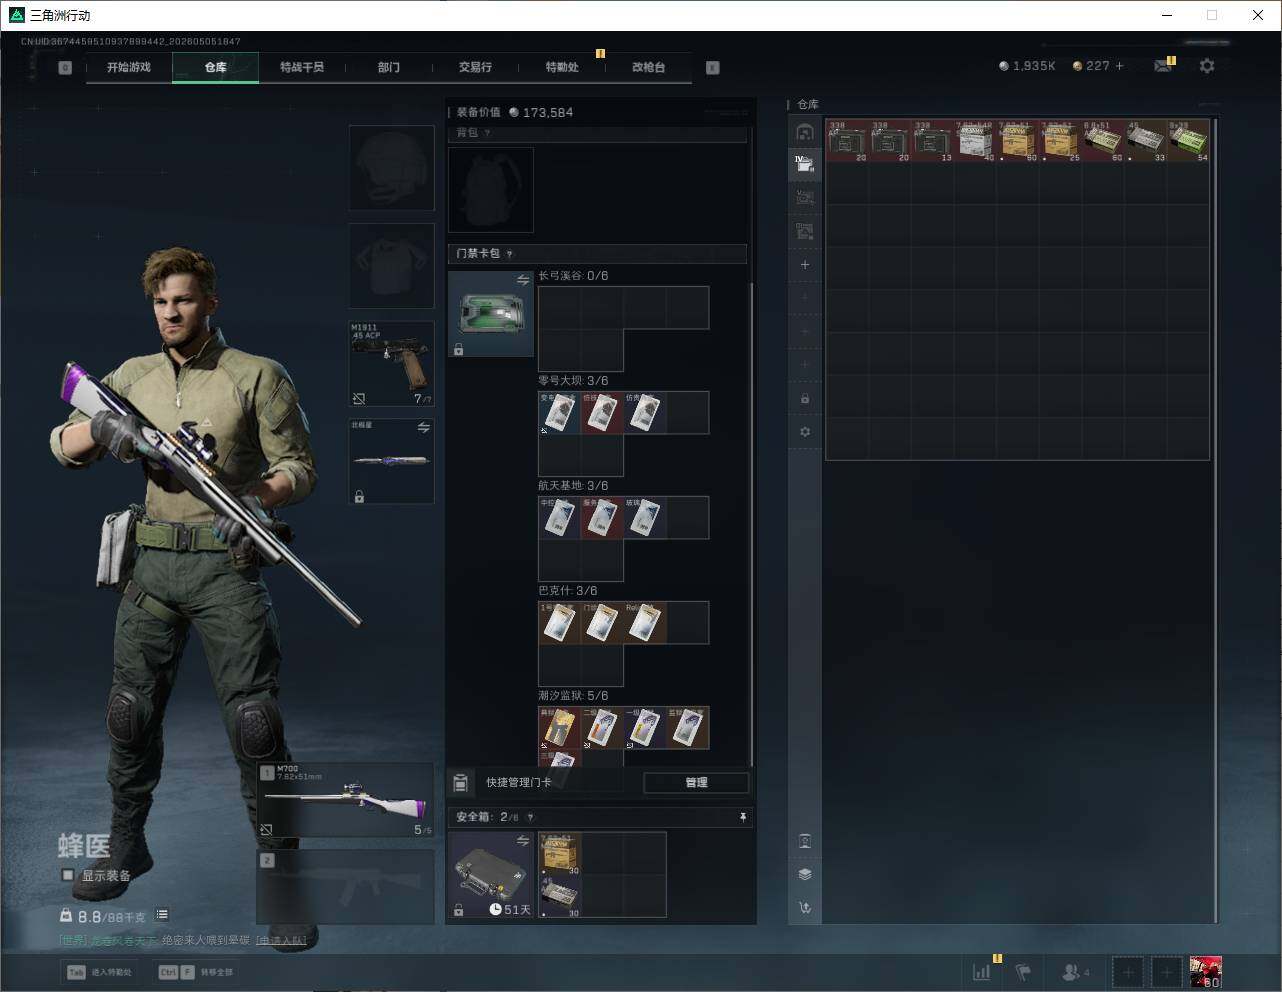Viewport: 1282px width, 992px height.
Task: Select the second keycard under 零号大坝
Action: pyautogui.click(x=602, y=413)
